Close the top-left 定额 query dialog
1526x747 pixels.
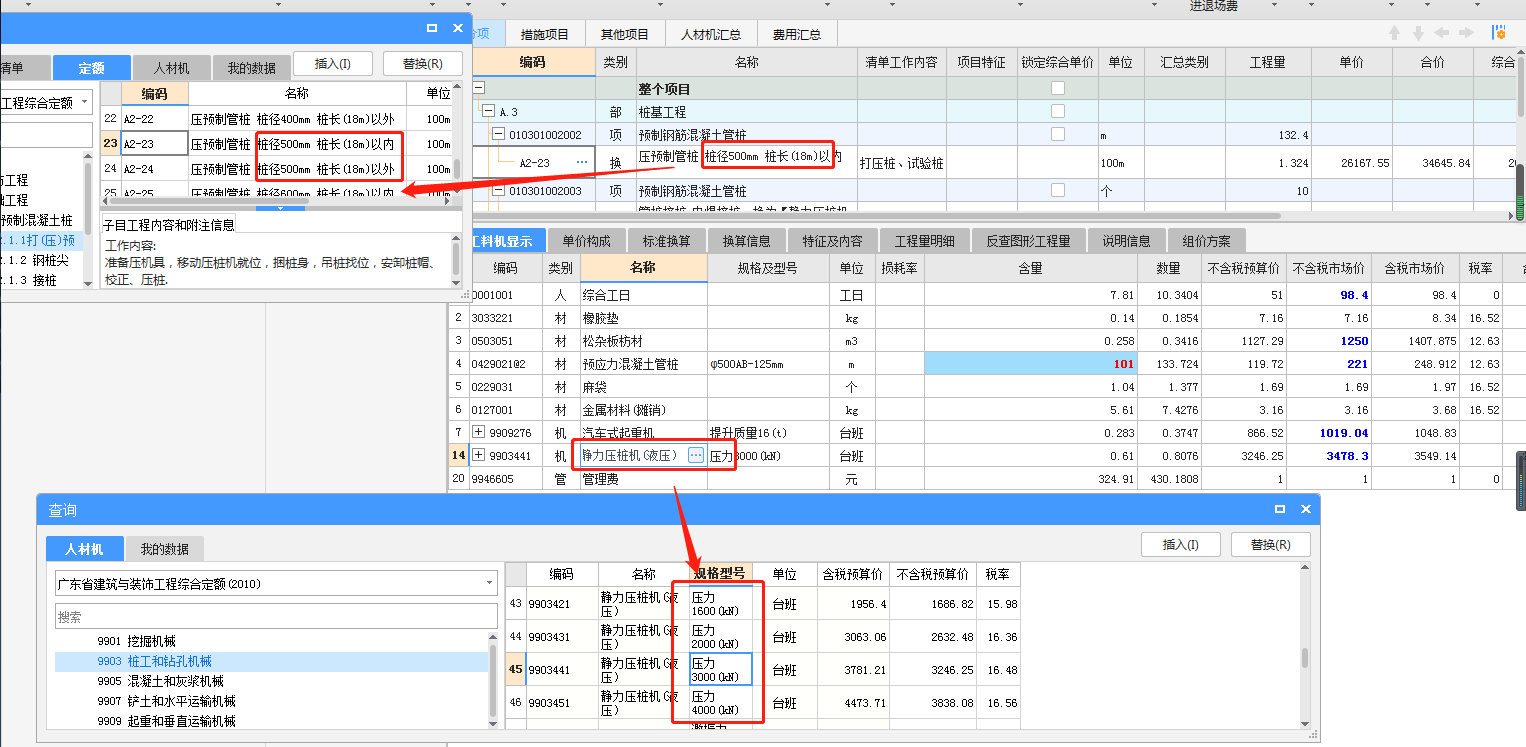tap(458, 29)
